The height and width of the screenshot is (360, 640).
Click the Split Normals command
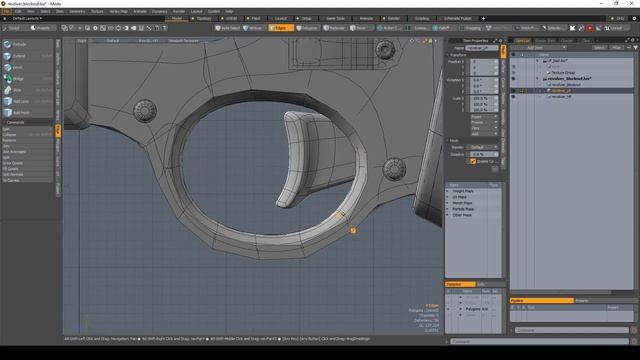coord(27,175)
